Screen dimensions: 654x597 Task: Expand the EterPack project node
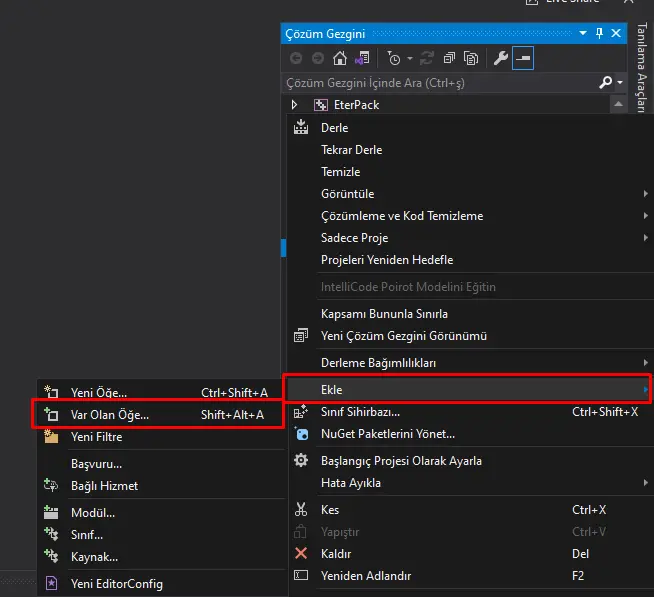tap(294, 105)
